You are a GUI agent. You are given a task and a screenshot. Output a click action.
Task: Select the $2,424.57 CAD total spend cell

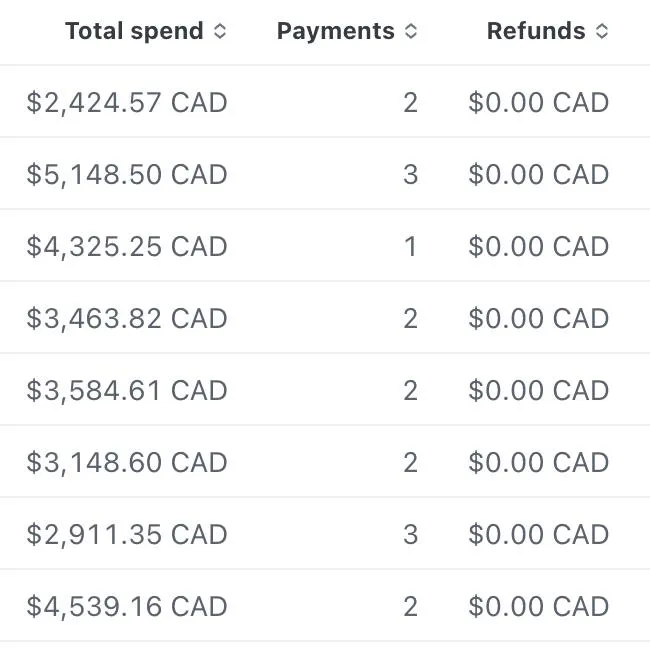pos(127,102)
